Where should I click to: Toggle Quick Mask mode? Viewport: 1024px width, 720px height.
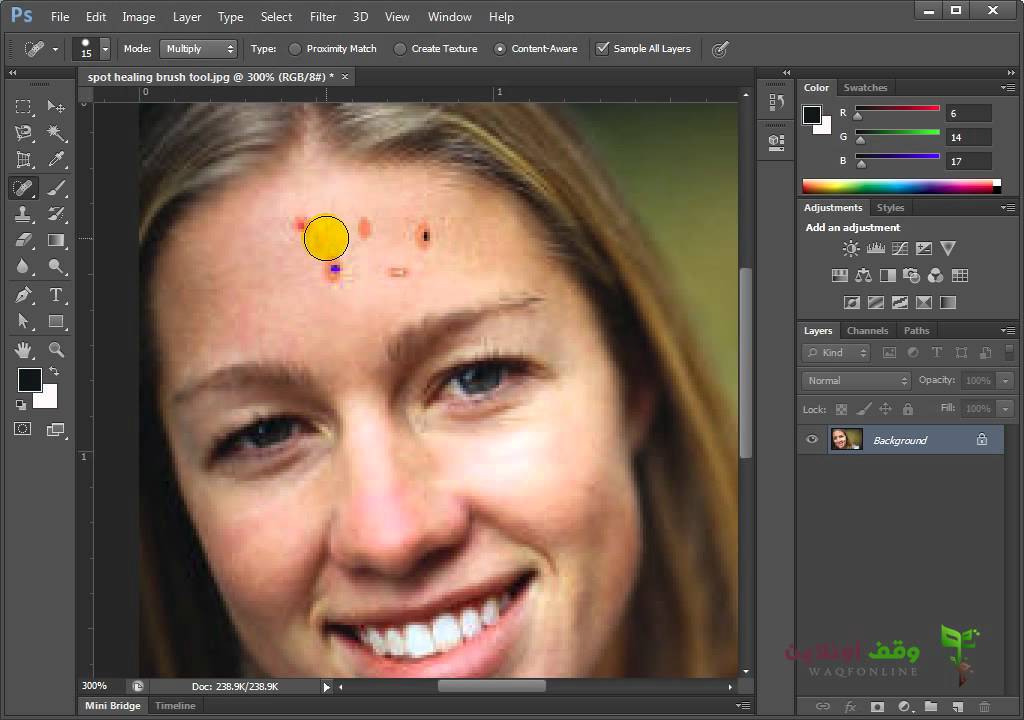coord(23,429)
